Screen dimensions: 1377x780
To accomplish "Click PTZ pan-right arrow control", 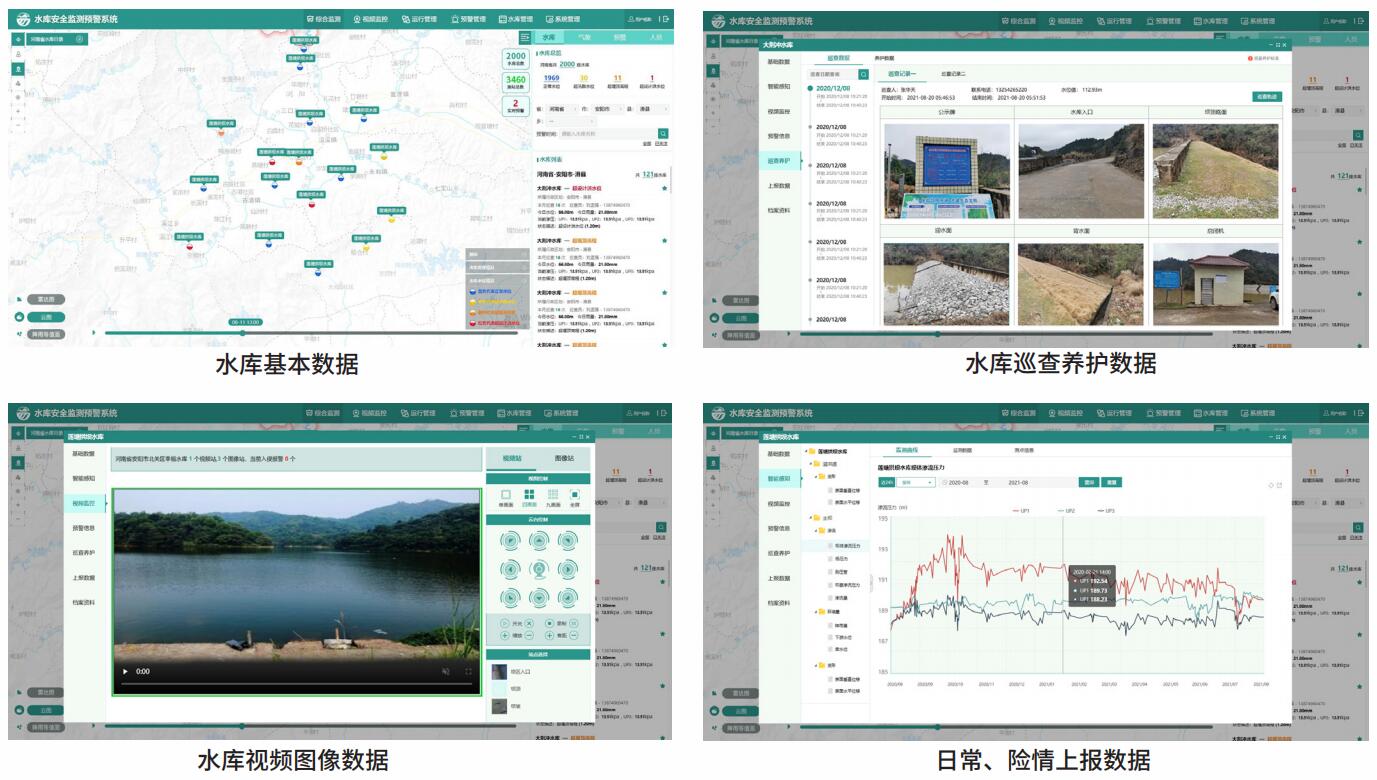I will point(567,569).
